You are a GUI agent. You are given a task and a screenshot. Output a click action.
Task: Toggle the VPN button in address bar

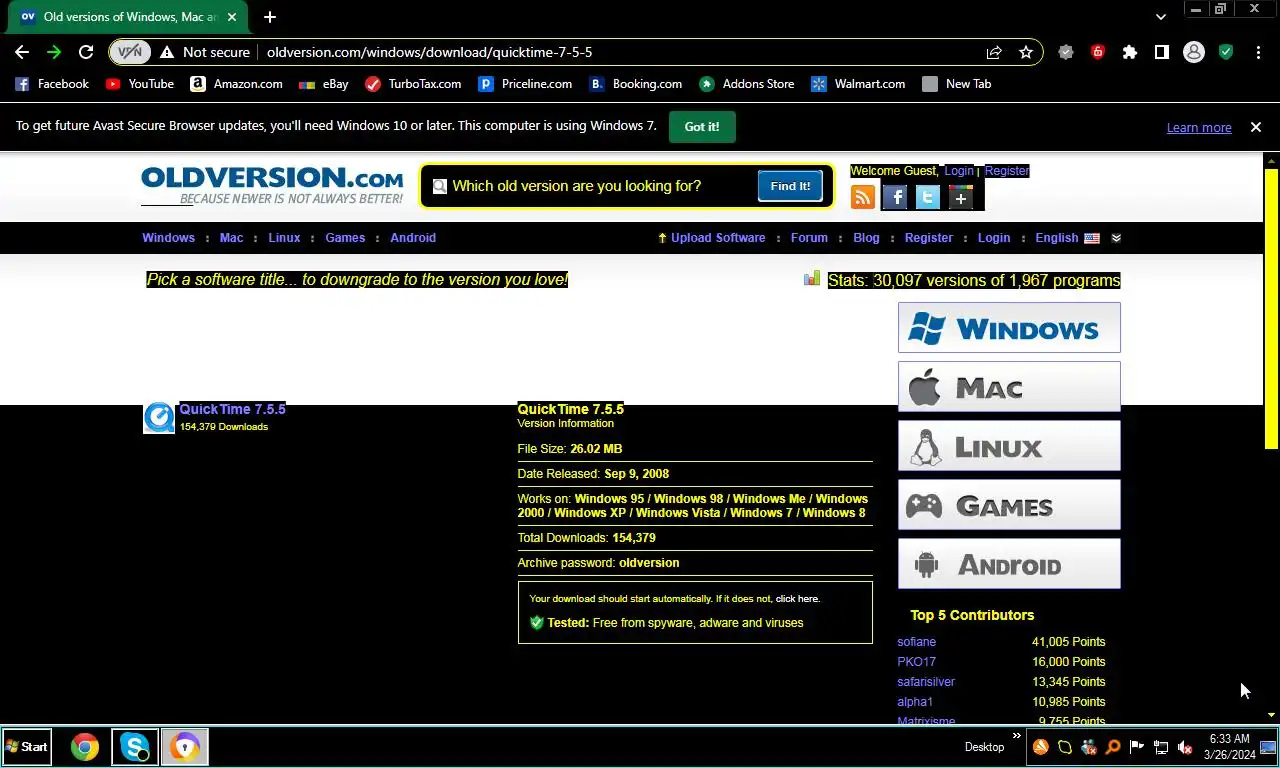click(x=130, y=52)
